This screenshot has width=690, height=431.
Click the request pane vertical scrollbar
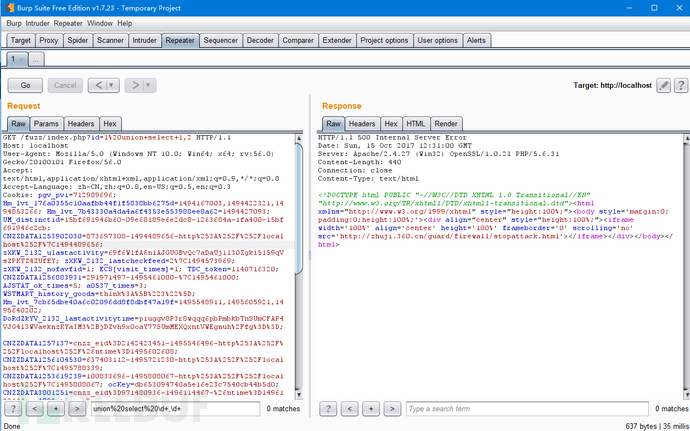pyautogui.click(x=299, y=207)
